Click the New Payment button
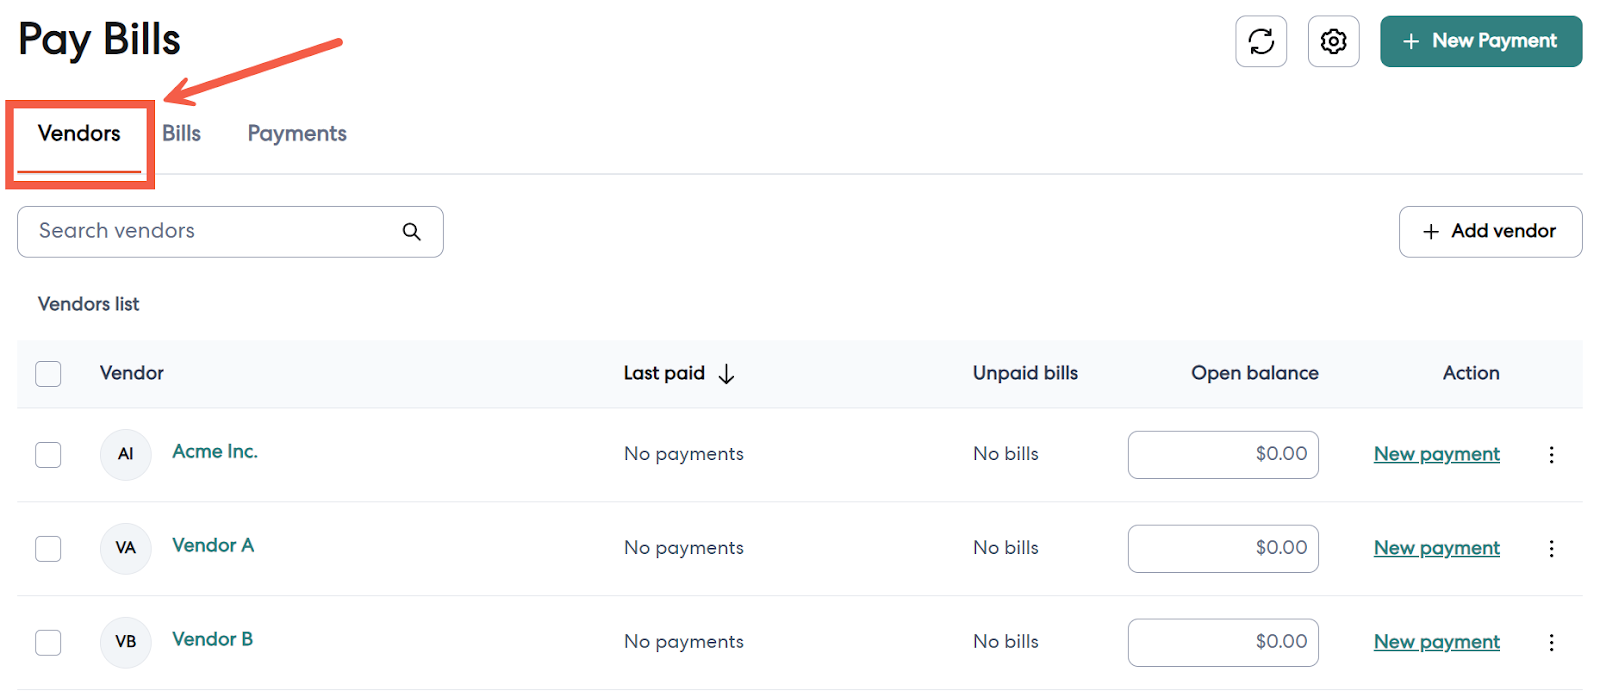Screen dimensions: 1600x697 1480,41
